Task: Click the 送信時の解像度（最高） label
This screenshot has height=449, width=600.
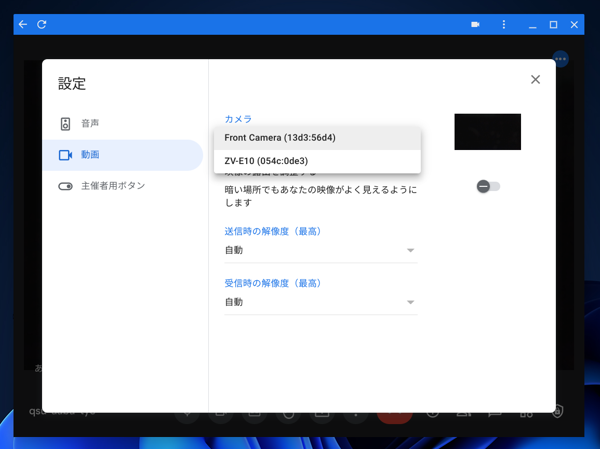Action: (x=272, y=231)
